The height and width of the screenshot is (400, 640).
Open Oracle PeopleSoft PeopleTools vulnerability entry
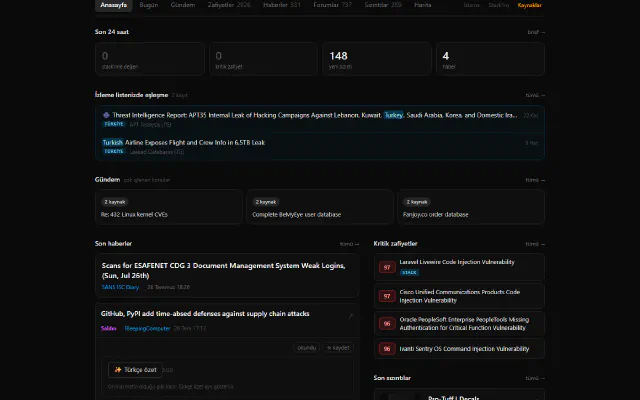point(459,324)
